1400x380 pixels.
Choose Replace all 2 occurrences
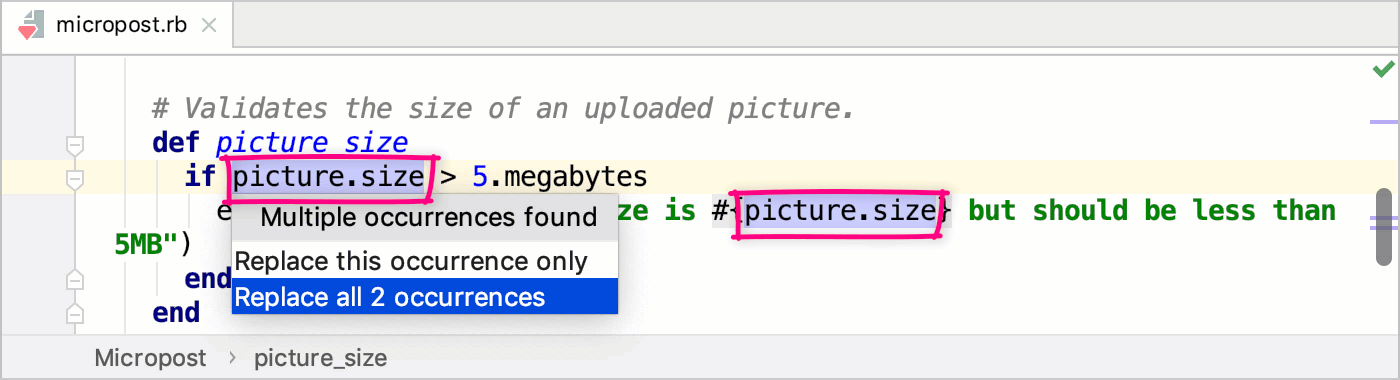[x=424, y=296]
